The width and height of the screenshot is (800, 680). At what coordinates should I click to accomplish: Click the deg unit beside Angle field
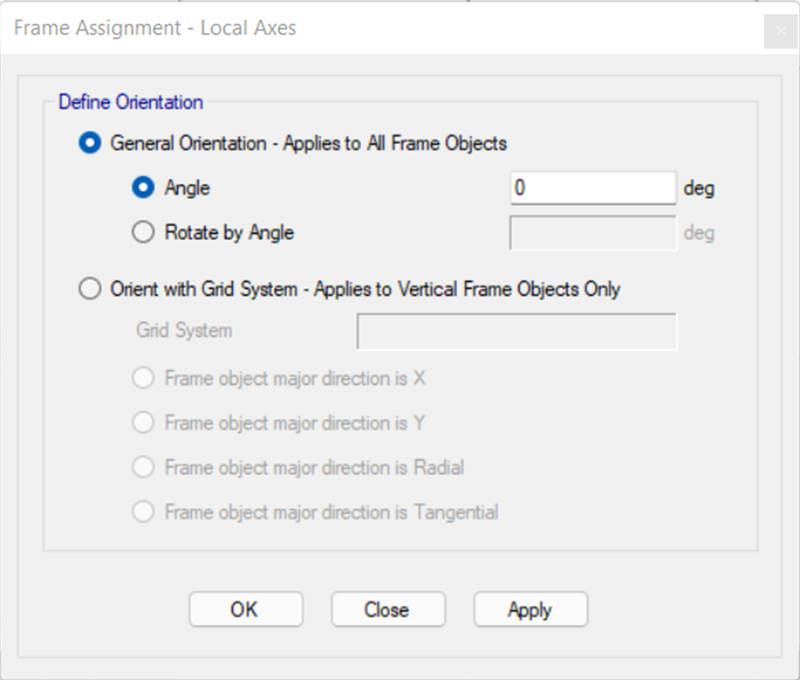(x=699, y=188)
